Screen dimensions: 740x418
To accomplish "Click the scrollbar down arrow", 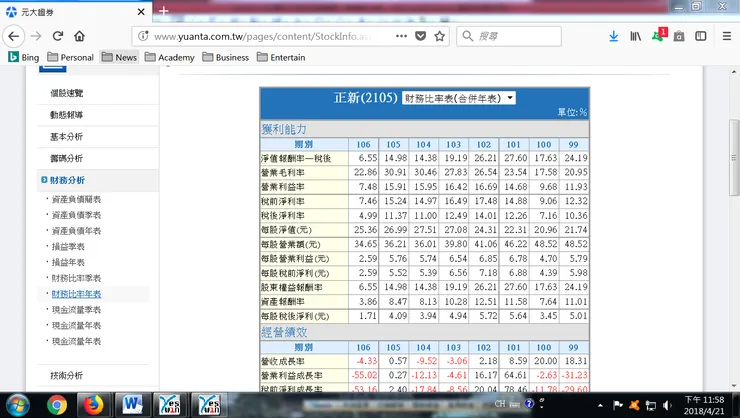I will point(734,386).
